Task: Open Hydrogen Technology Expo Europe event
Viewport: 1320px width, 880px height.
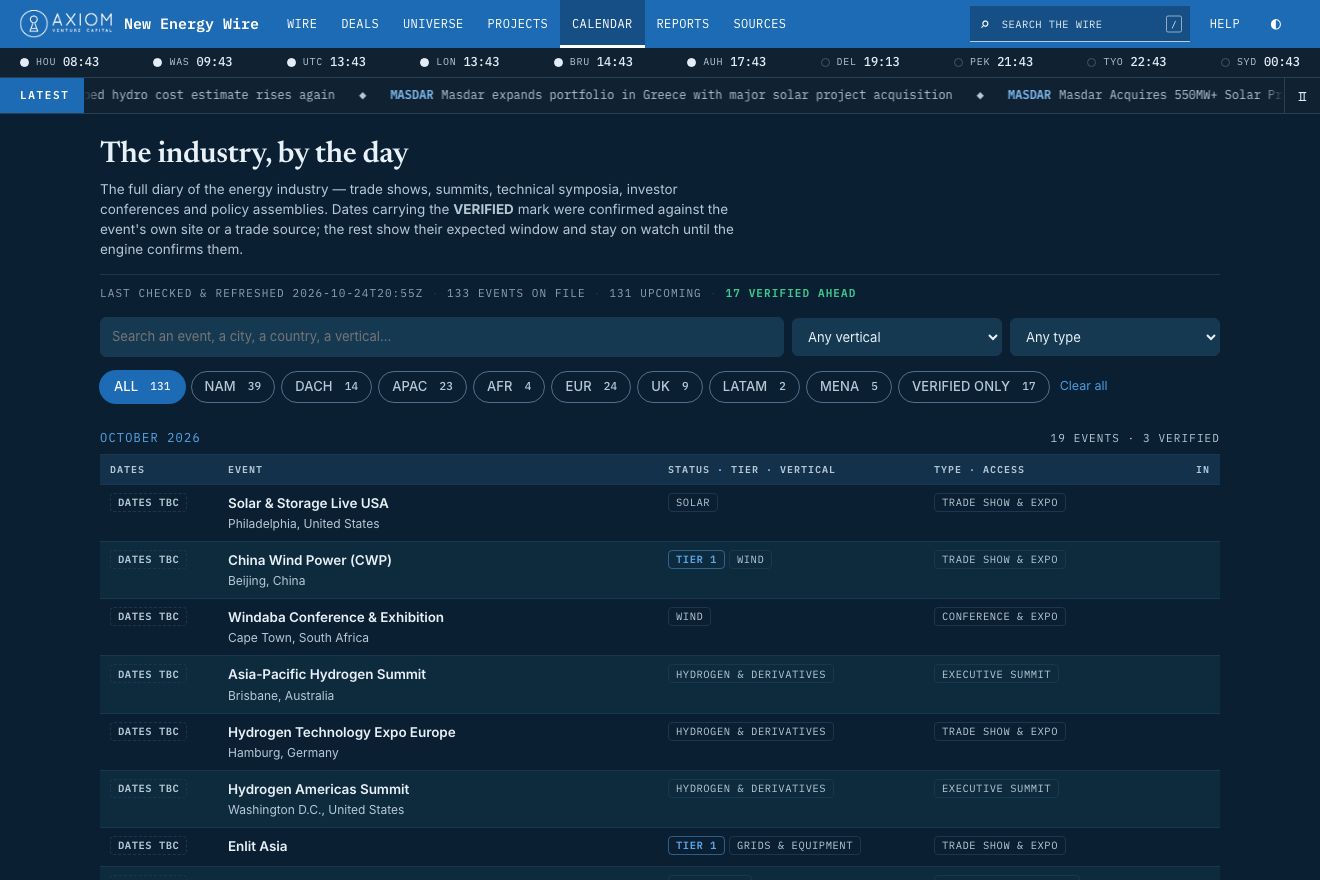Action: point(342,732)
